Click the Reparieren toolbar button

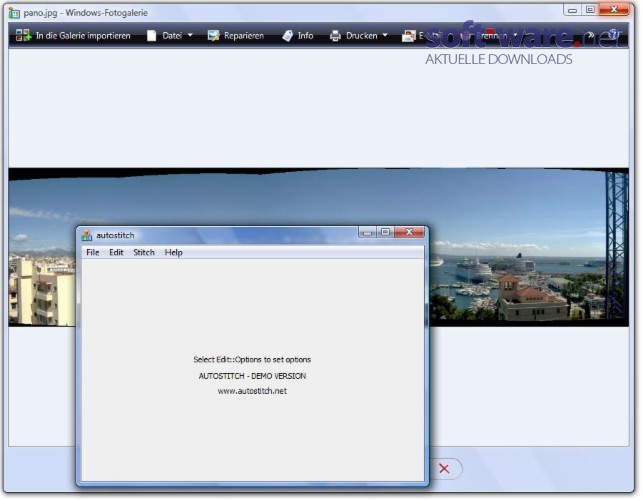tap(236, 36)
